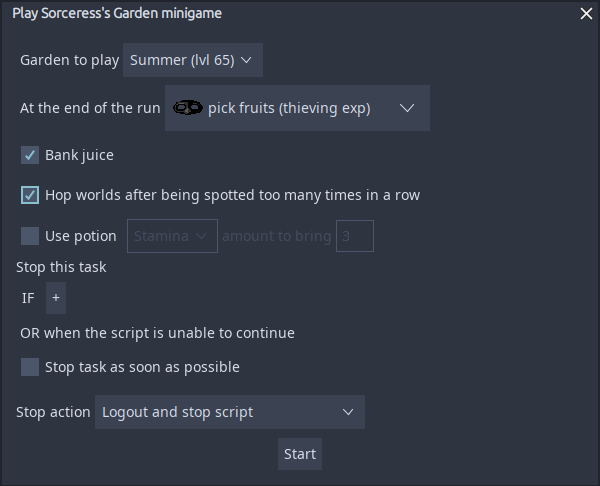Expand the pick fruits (thieving exp) dropdown

pos(297,108)
